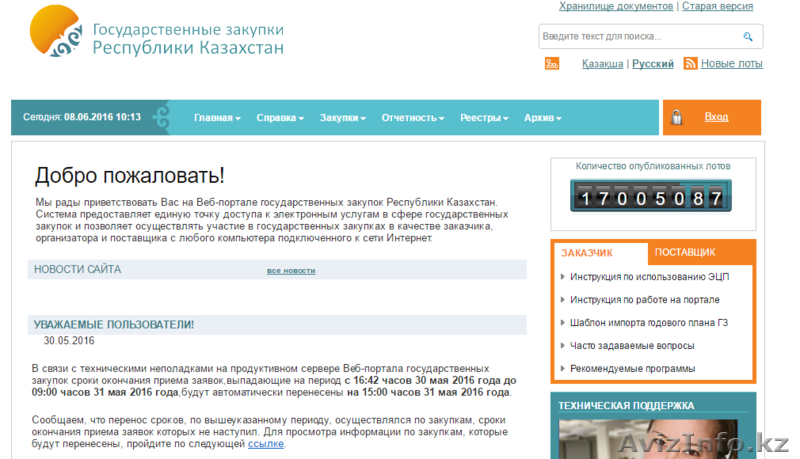Open the orange sitemap icon

(551, 64)
